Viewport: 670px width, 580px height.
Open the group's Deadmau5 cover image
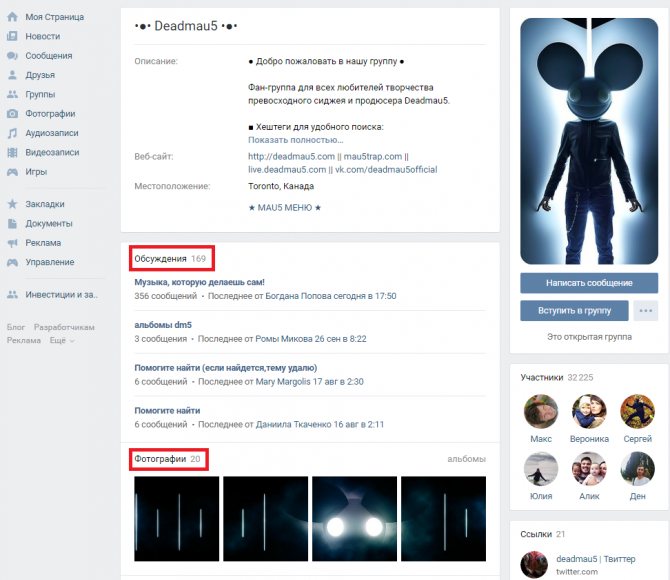589,141
